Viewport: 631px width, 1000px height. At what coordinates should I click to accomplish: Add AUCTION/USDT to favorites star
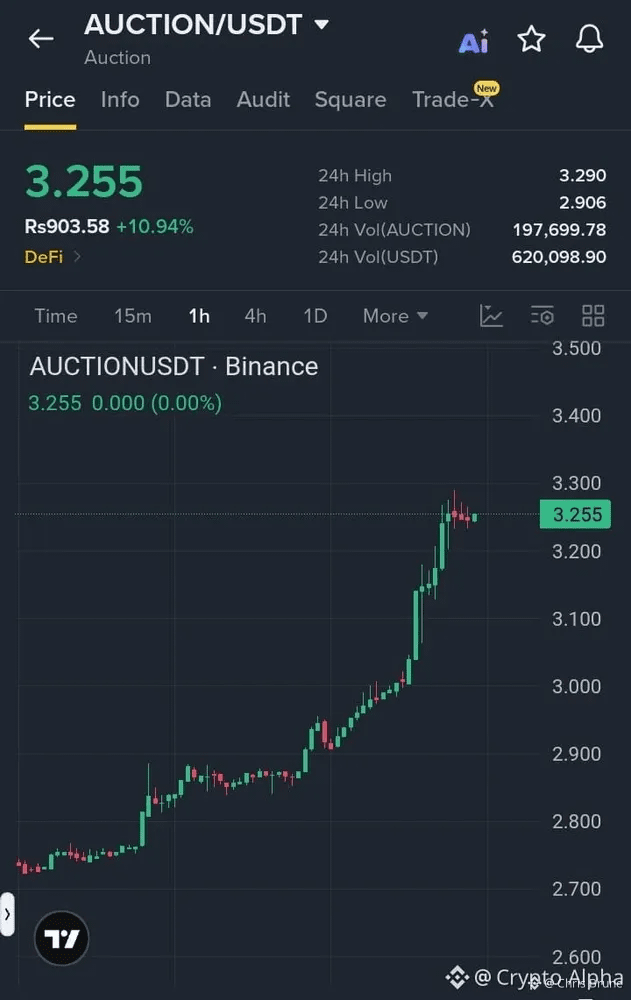(x=531, y=40)
